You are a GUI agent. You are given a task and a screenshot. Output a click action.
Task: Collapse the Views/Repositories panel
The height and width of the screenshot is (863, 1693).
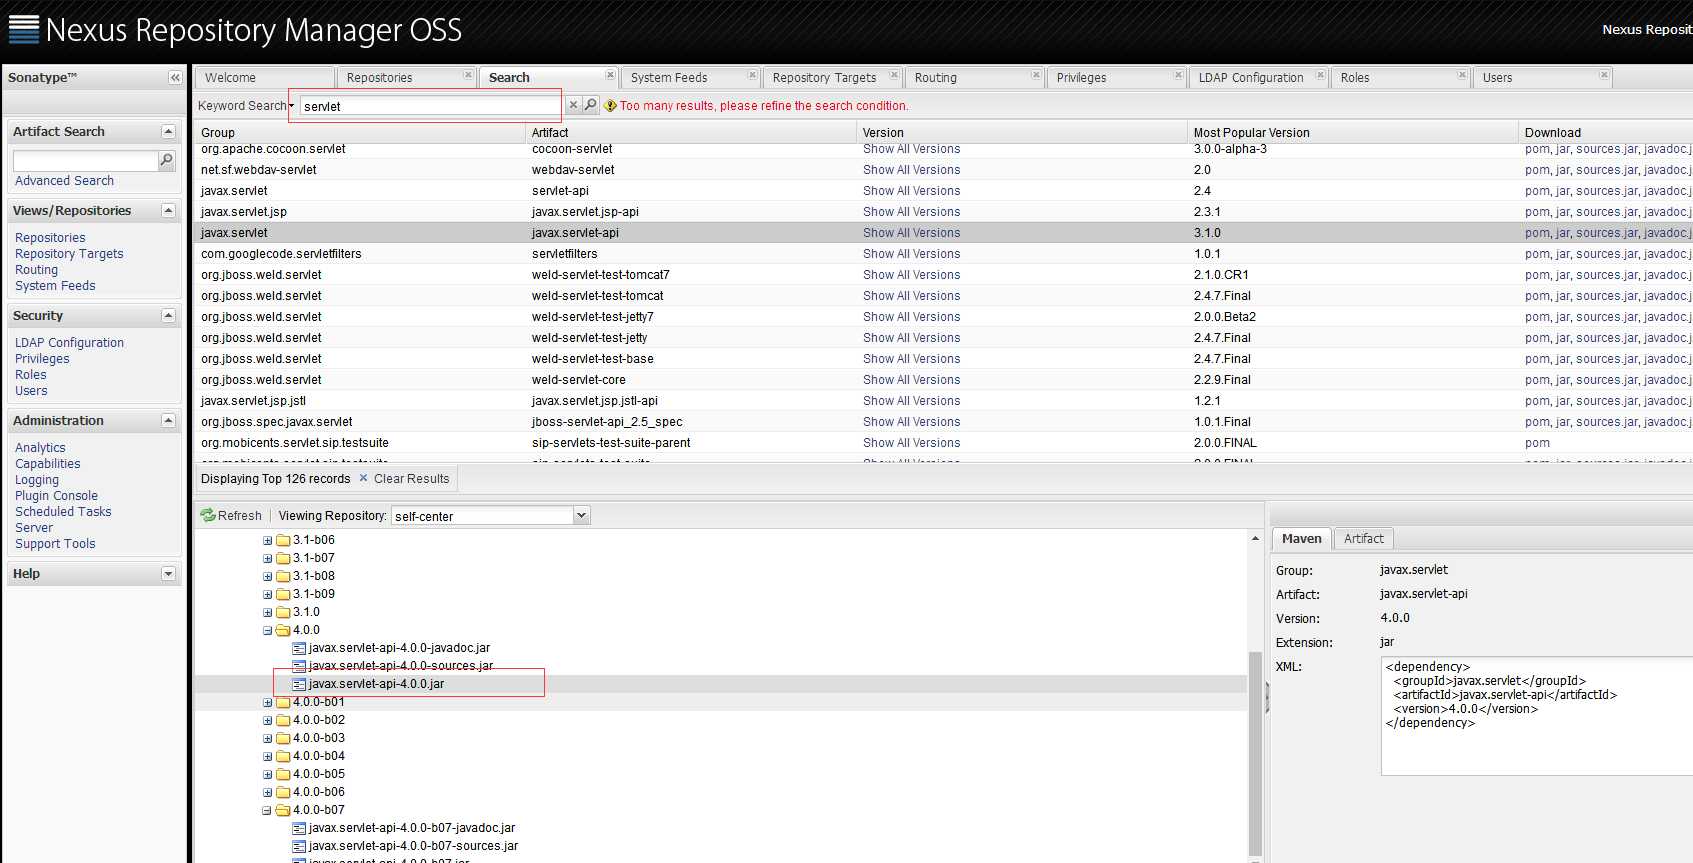pyautogui.click(x=168, y=211)
